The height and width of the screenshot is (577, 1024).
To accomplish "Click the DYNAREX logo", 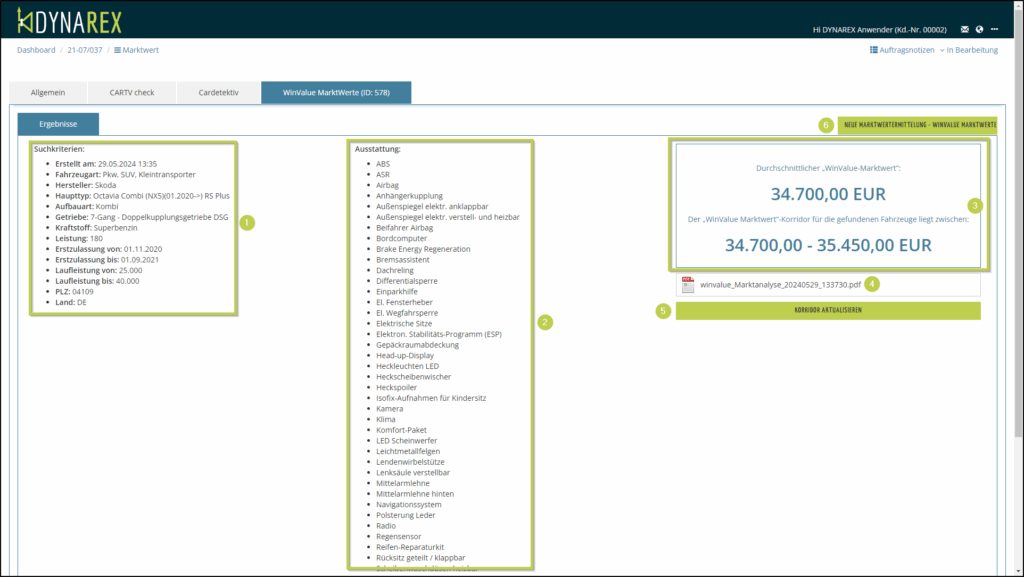I will pos(70,19).
